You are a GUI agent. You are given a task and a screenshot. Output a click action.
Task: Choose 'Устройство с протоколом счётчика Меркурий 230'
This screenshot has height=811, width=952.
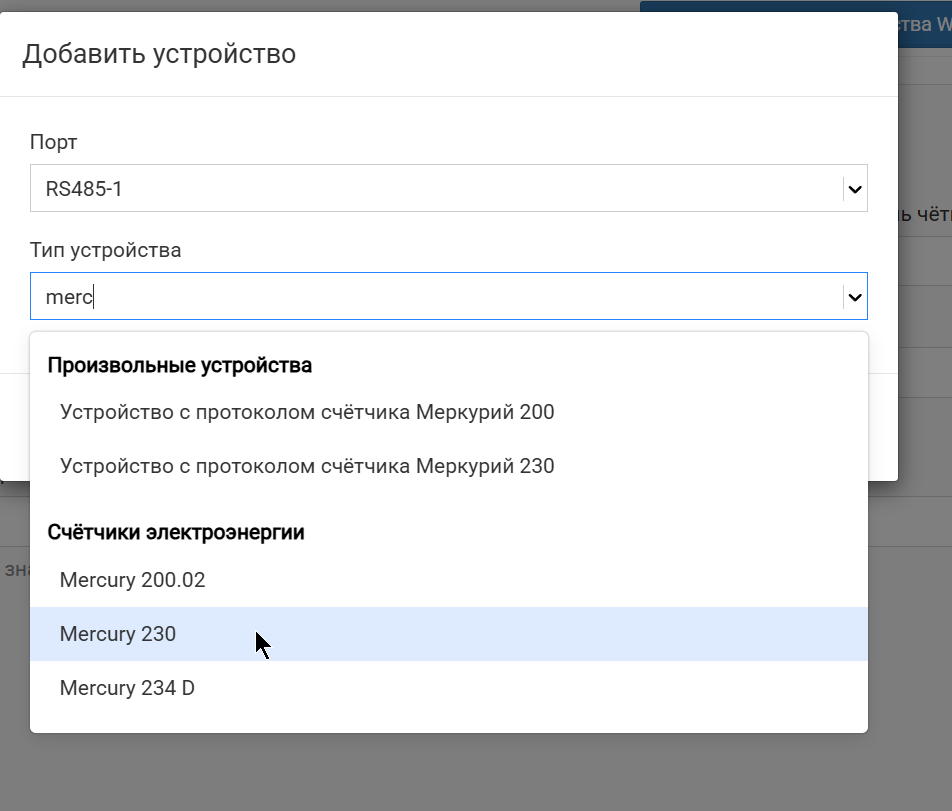tap(307, 466)
